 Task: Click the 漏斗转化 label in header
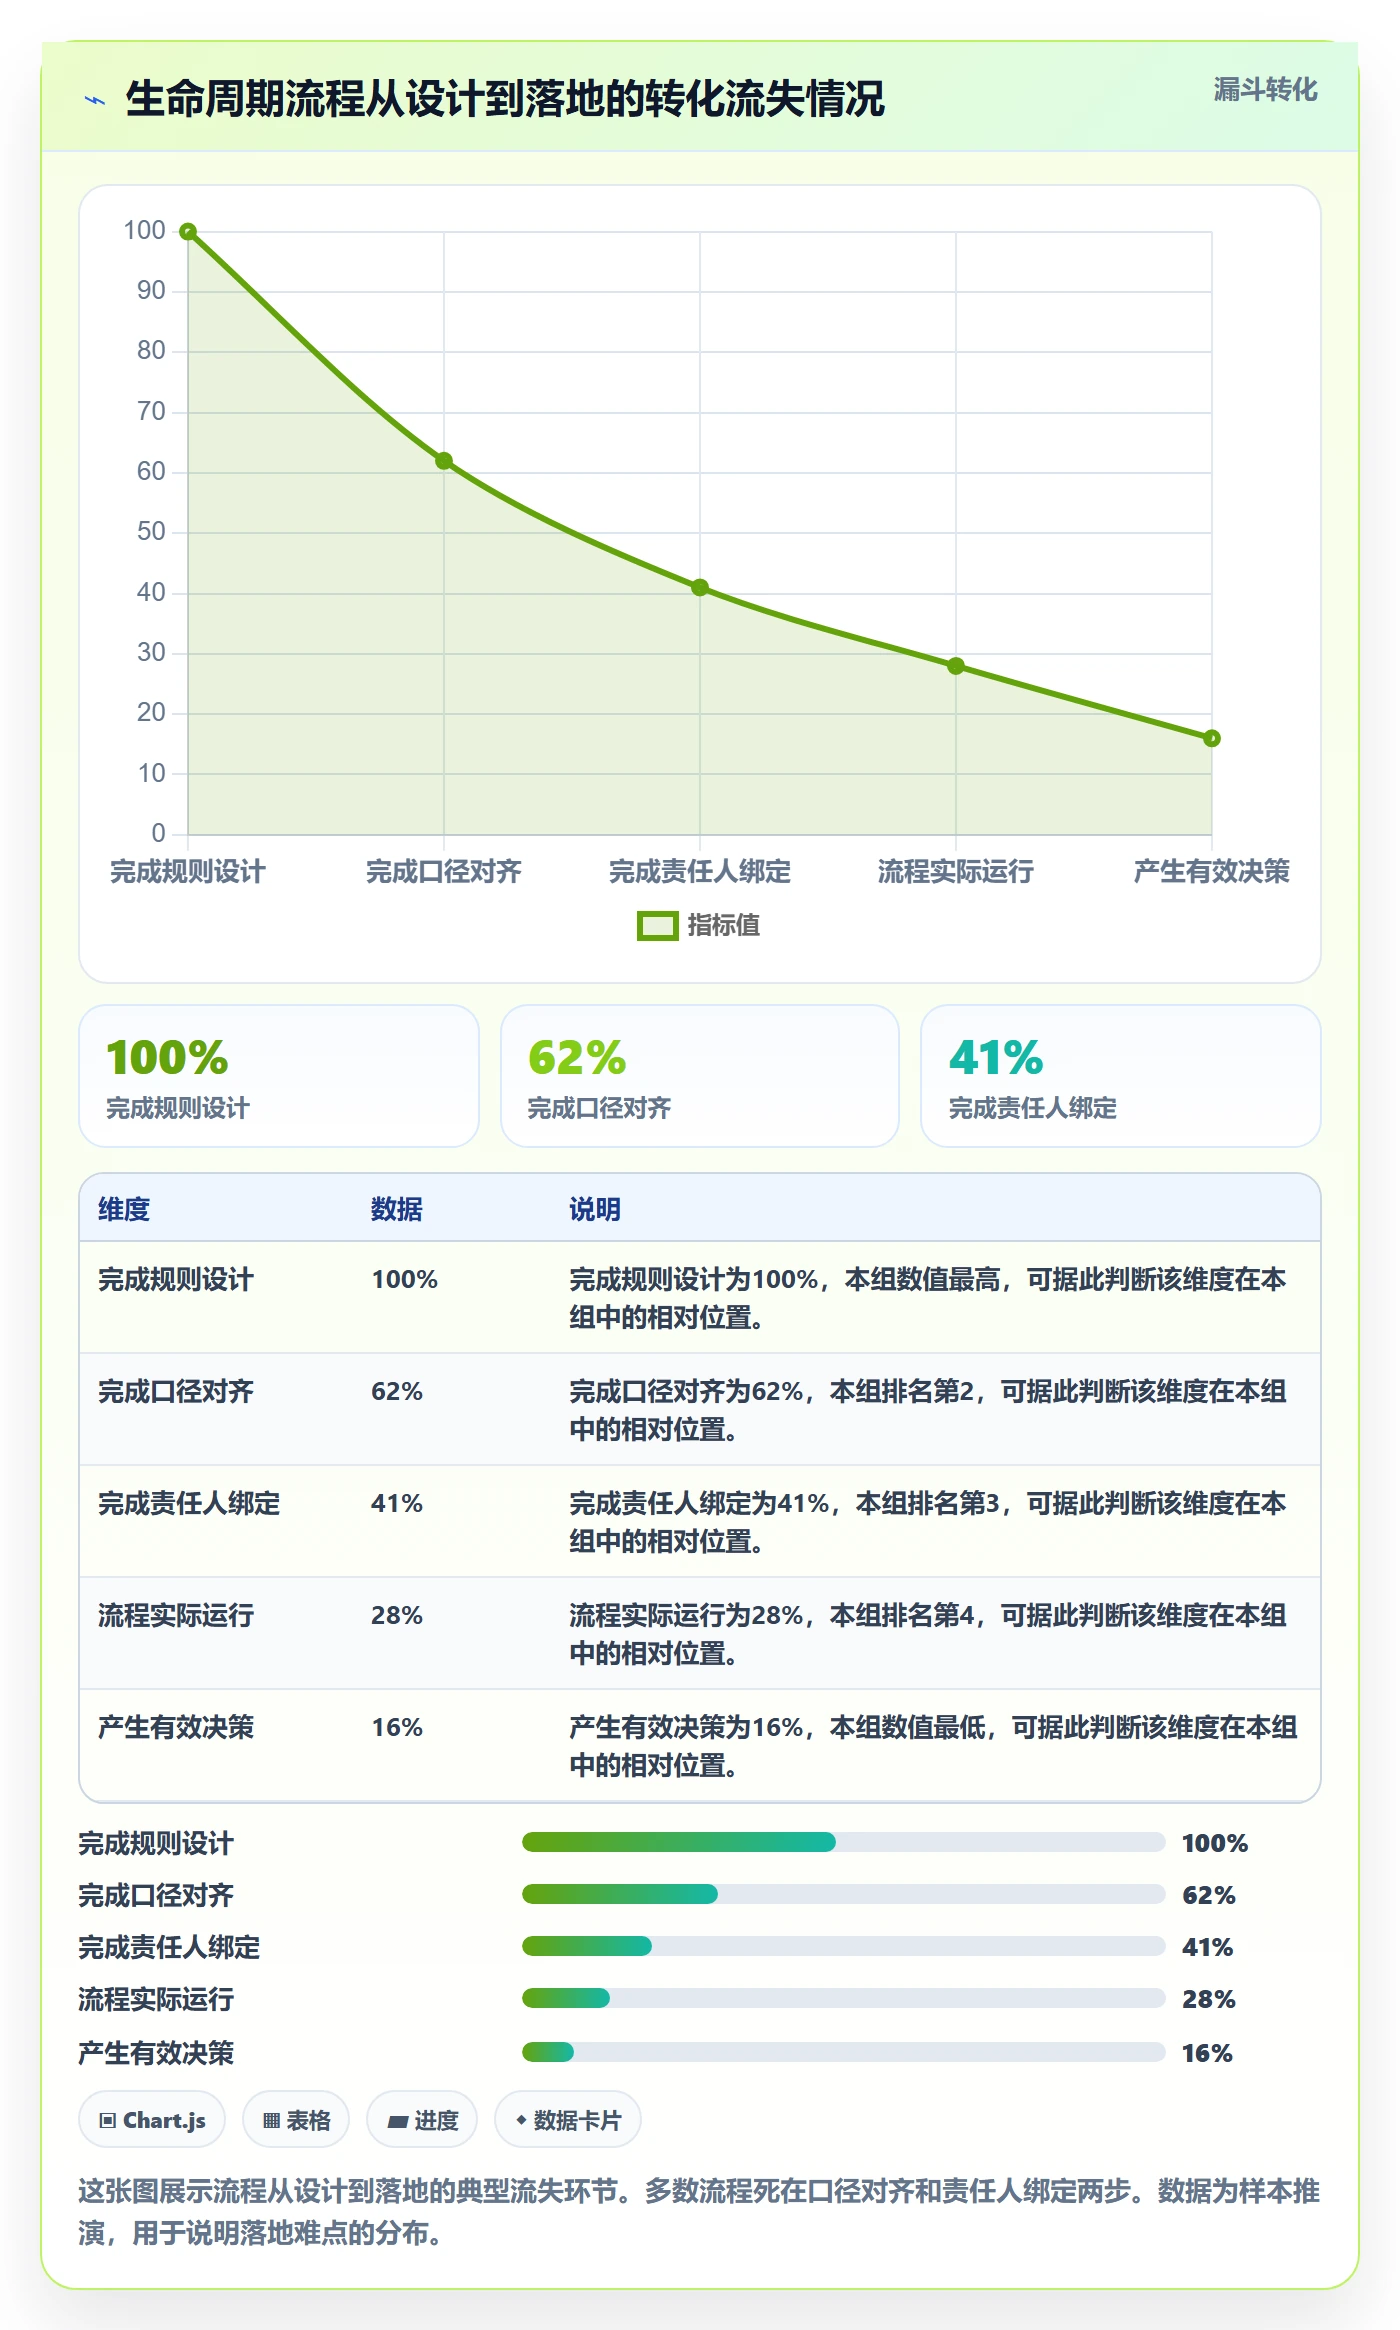1265,90
